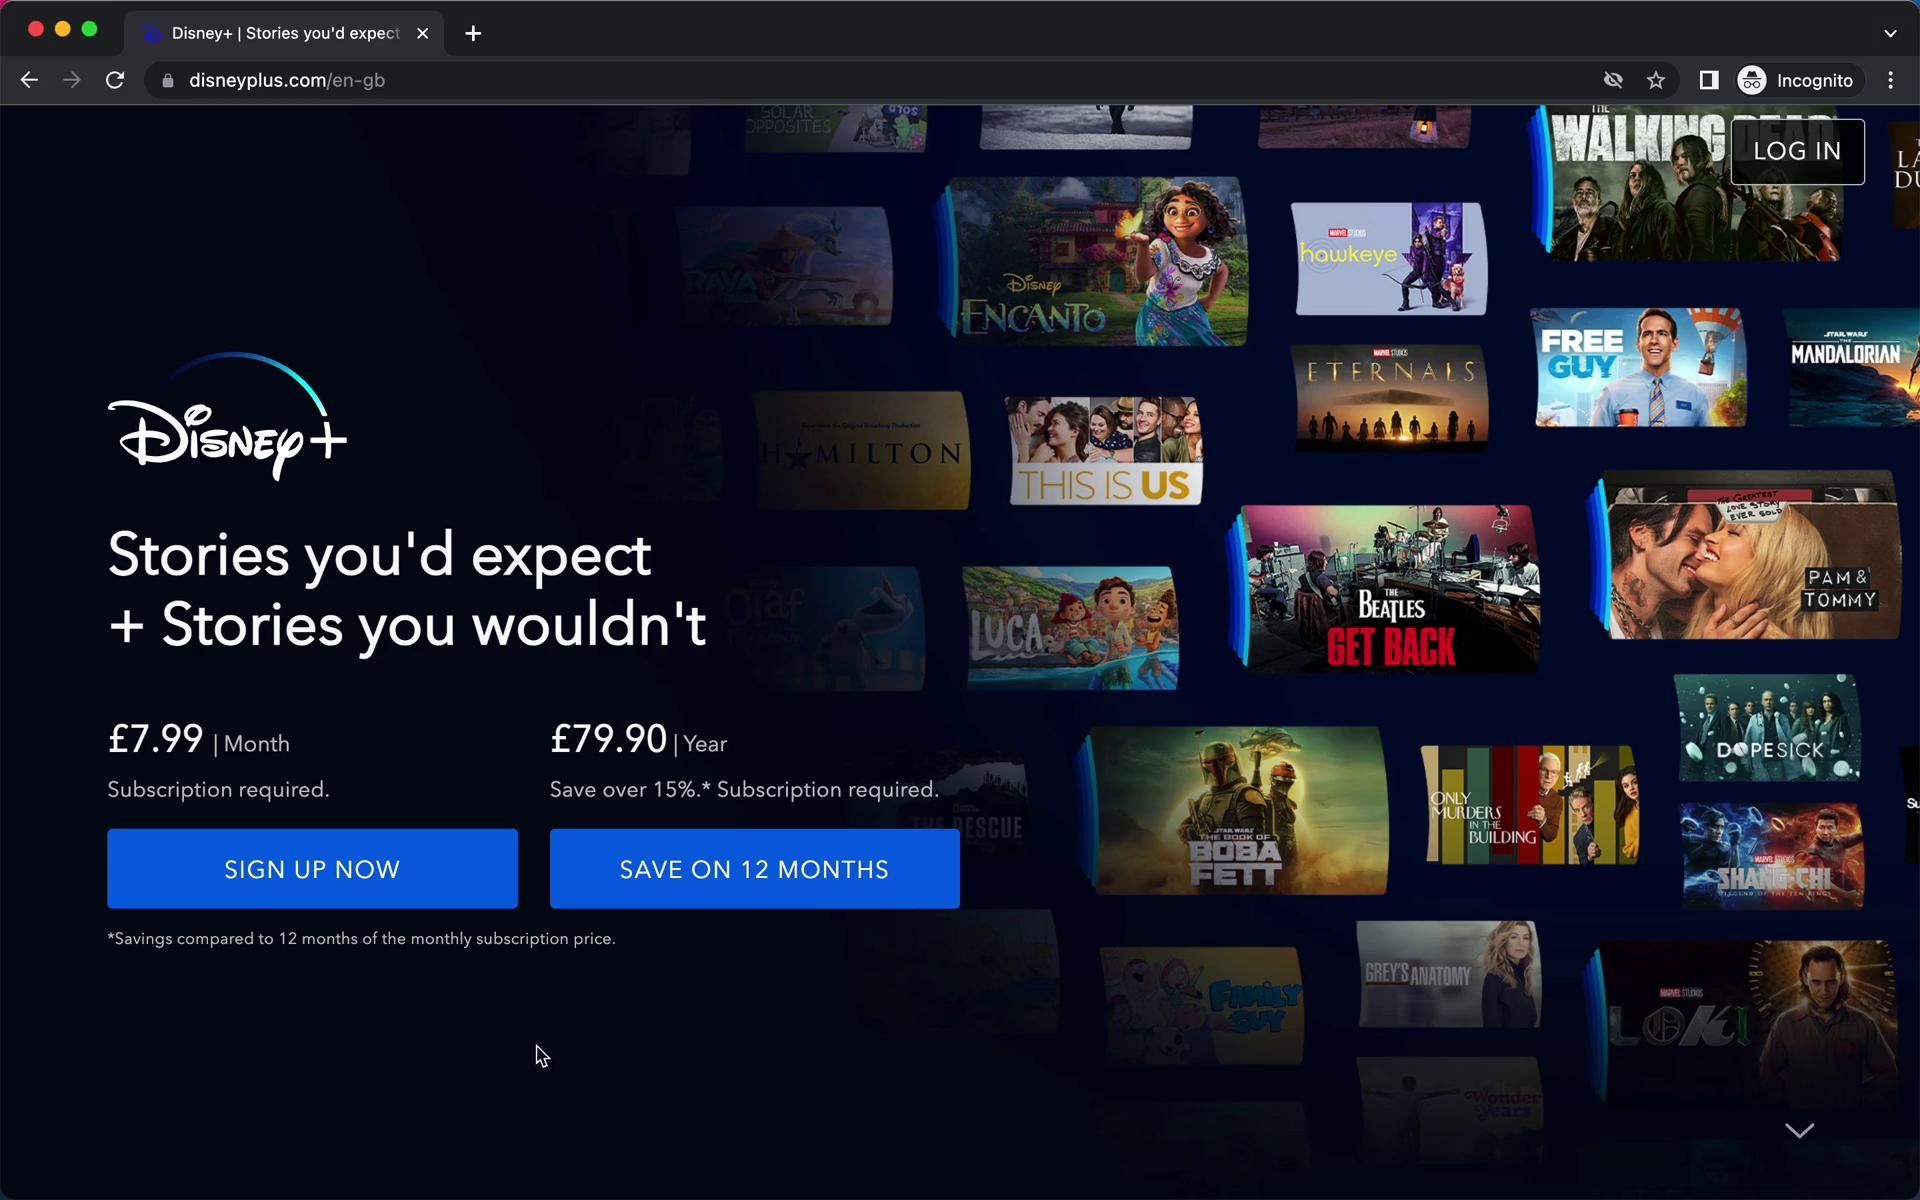
Task: Click the third-party cookies blocked eye icon
Action: [x=1613, y=80]
